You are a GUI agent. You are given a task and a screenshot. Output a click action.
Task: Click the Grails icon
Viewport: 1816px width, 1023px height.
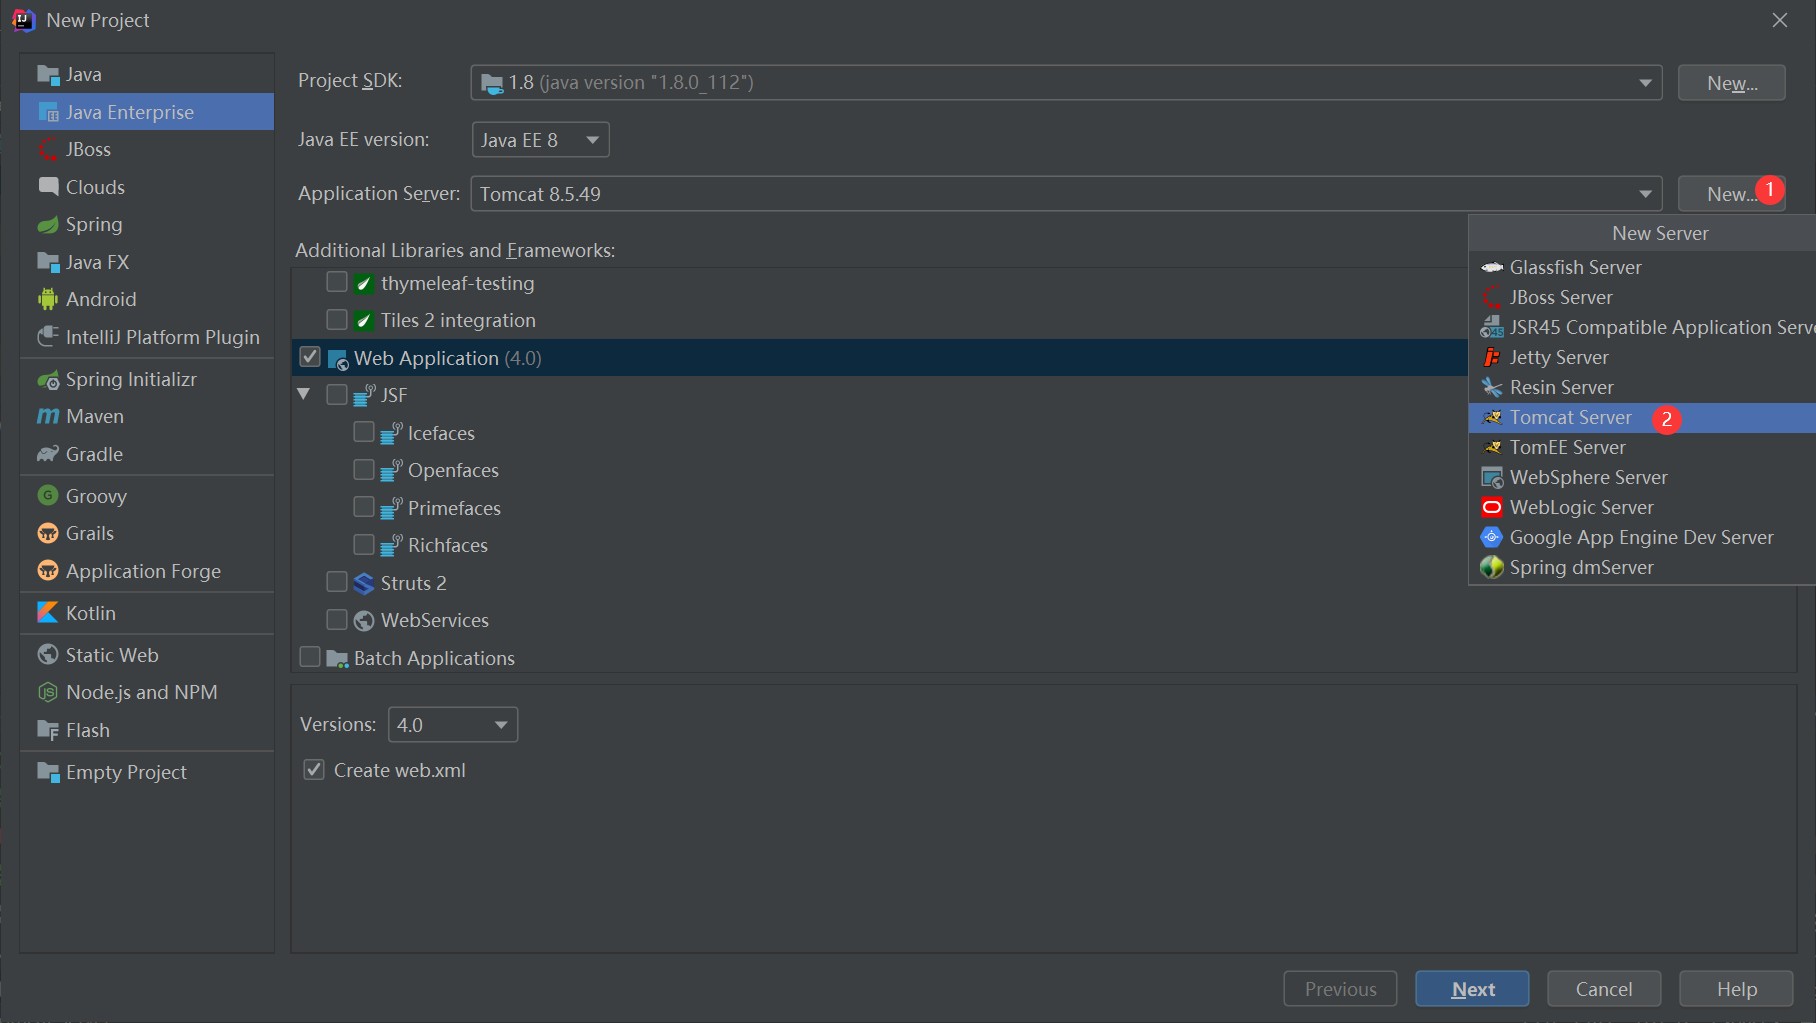tap(48, 533)
